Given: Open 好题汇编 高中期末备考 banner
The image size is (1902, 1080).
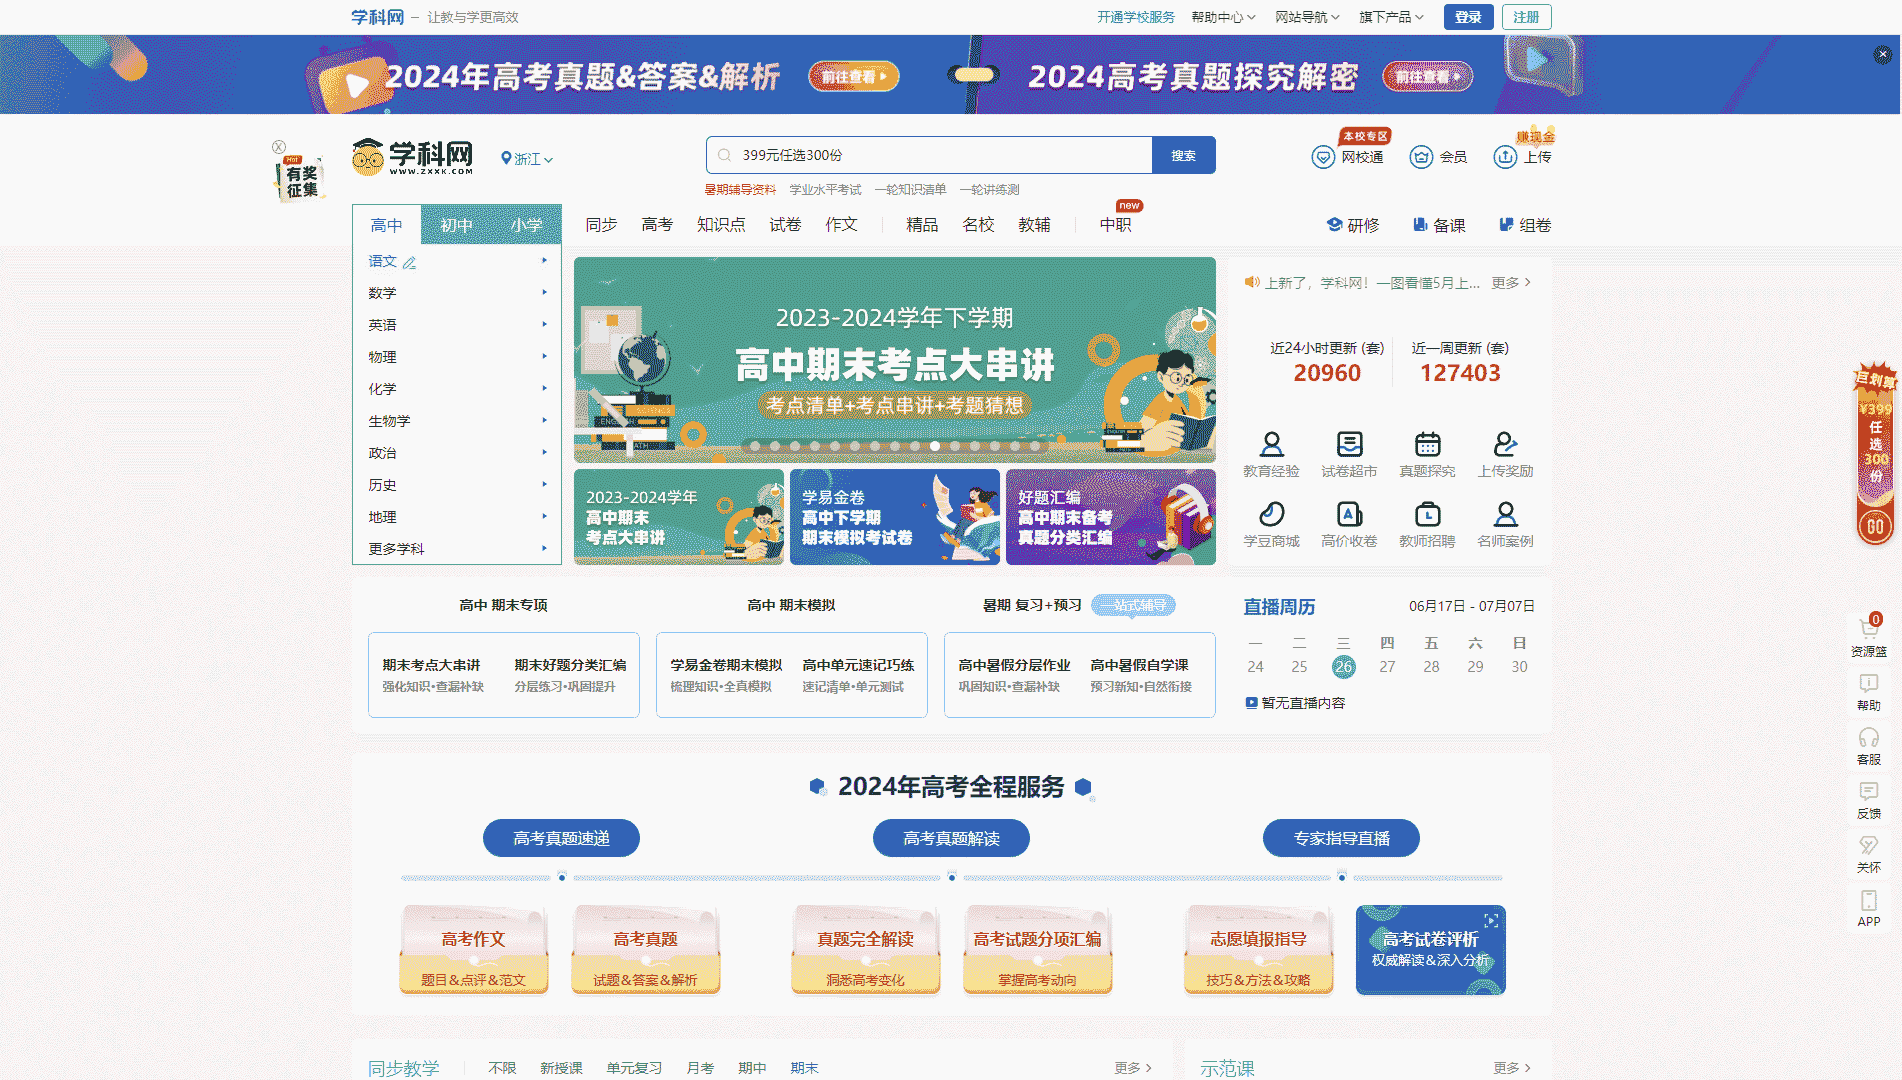Looking at the screenshot, I should pos(1111,517).
